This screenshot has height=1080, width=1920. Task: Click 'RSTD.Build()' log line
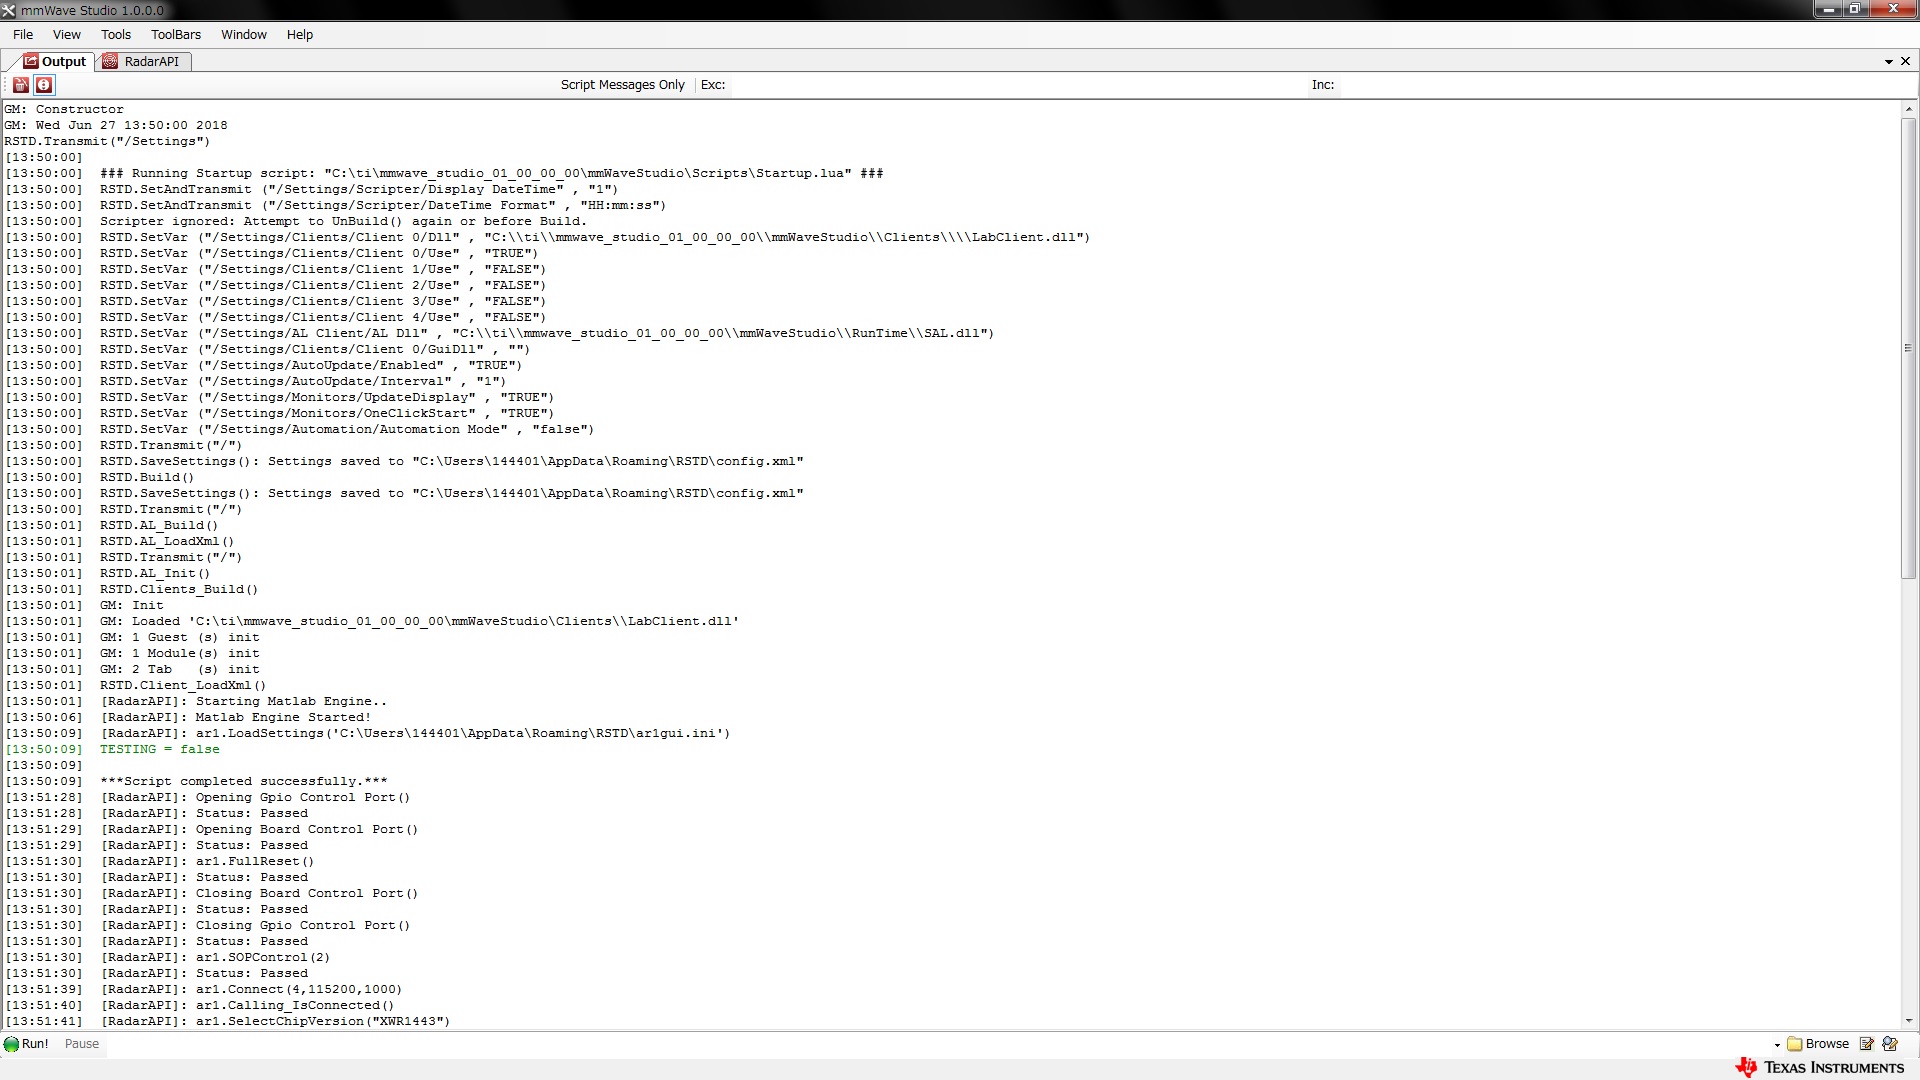point(147,477)
